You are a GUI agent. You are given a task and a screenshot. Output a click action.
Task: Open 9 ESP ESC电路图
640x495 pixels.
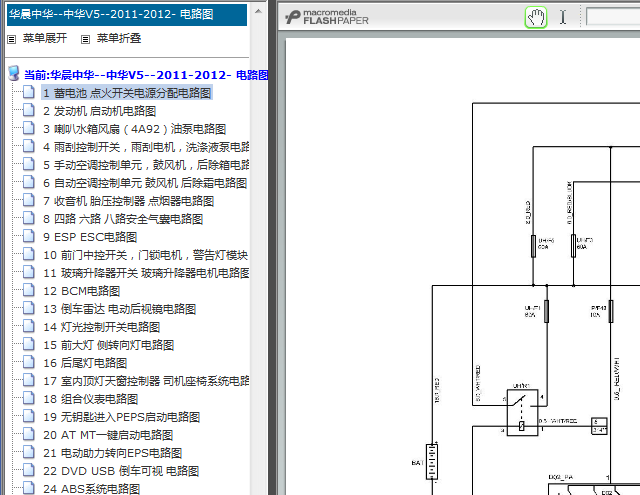(90, 237)
